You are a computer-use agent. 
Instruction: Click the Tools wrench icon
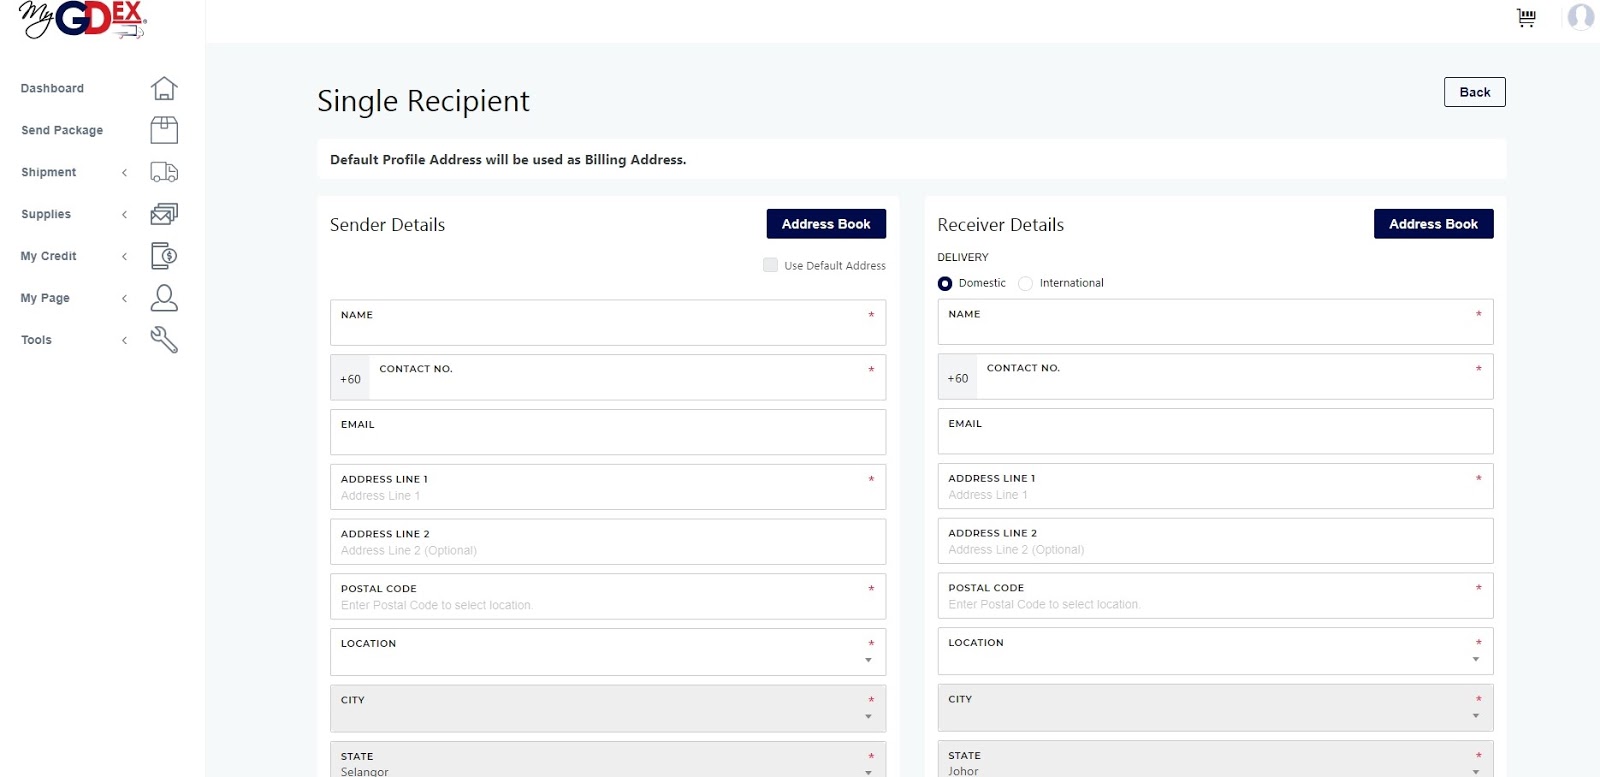[164, 340]
